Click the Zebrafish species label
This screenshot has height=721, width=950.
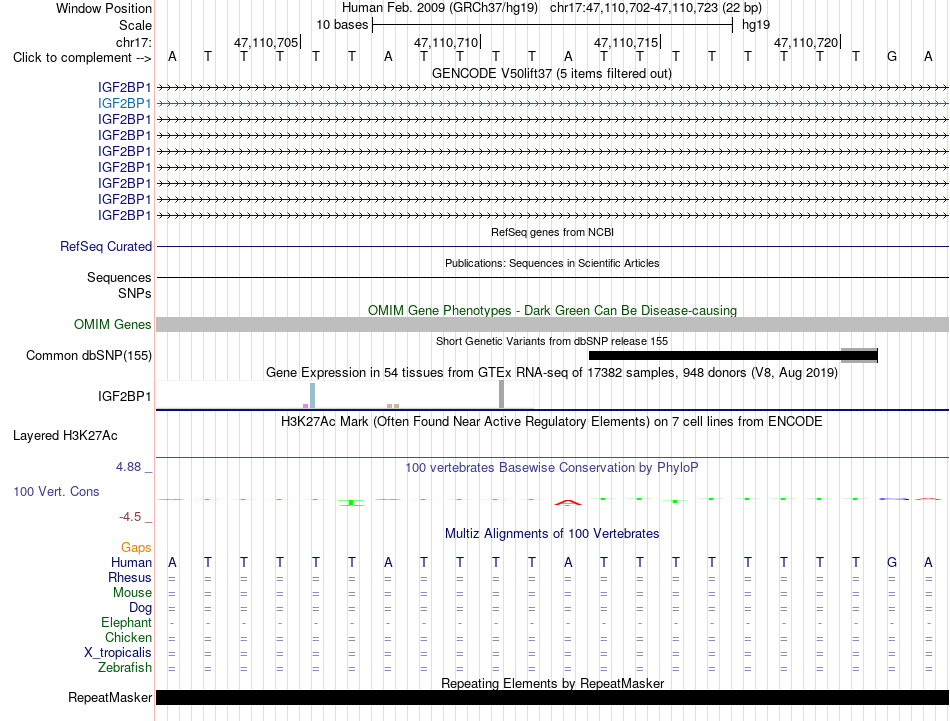124,668
